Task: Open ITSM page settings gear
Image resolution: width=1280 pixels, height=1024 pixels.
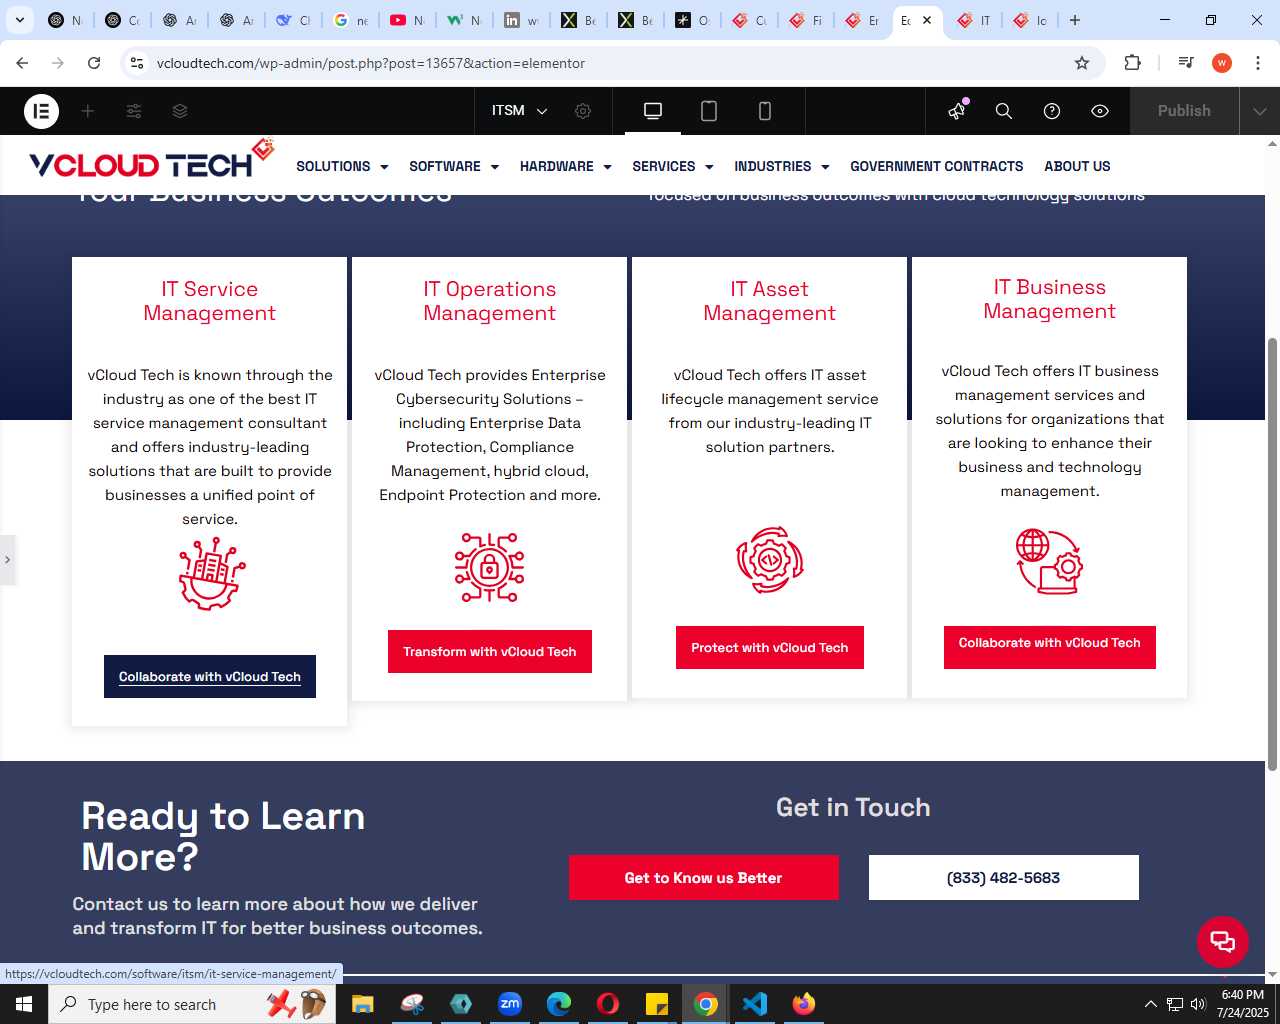Action: (583, 111)
